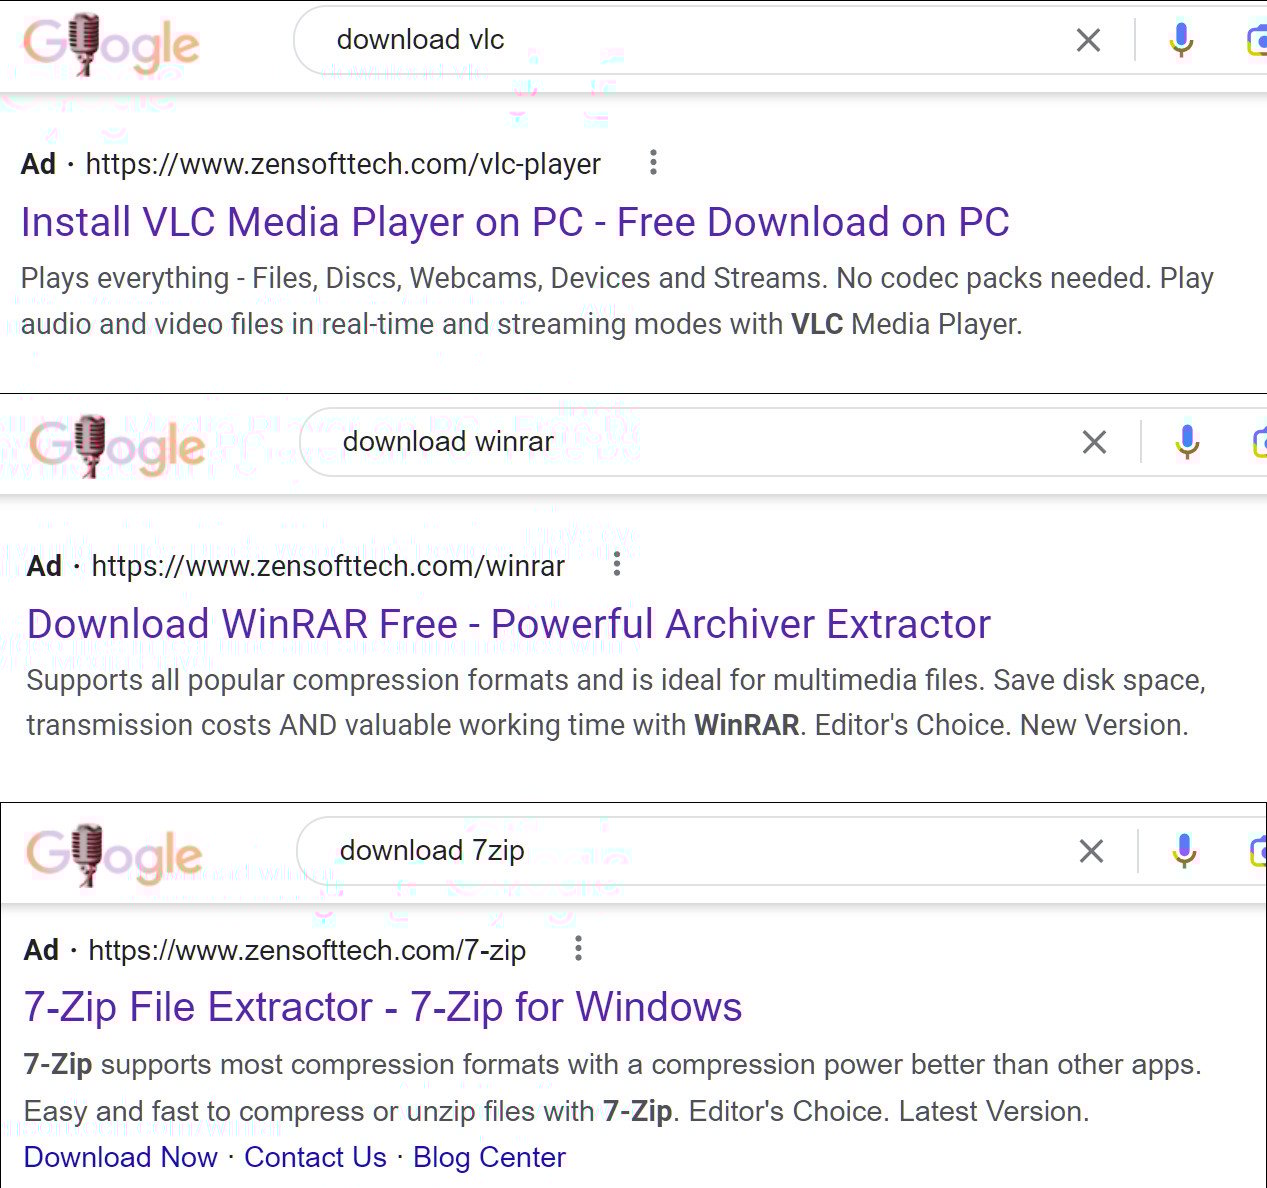Follow the "Download Now" sitelink
The height and width of the screenshot is (1188, 1267).
(x=120, y=1157)
